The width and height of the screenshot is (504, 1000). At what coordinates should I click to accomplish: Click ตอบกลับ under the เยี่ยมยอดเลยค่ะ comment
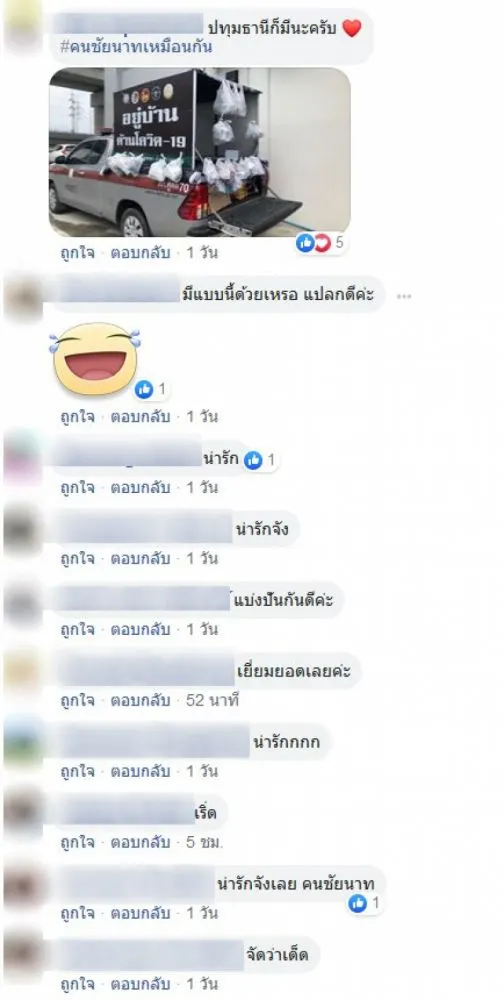(140, 701)
